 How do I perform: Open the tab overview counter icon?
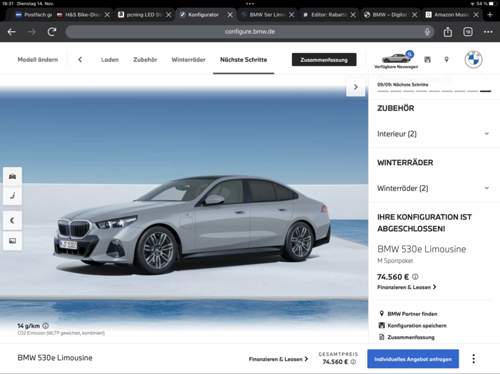468,32
